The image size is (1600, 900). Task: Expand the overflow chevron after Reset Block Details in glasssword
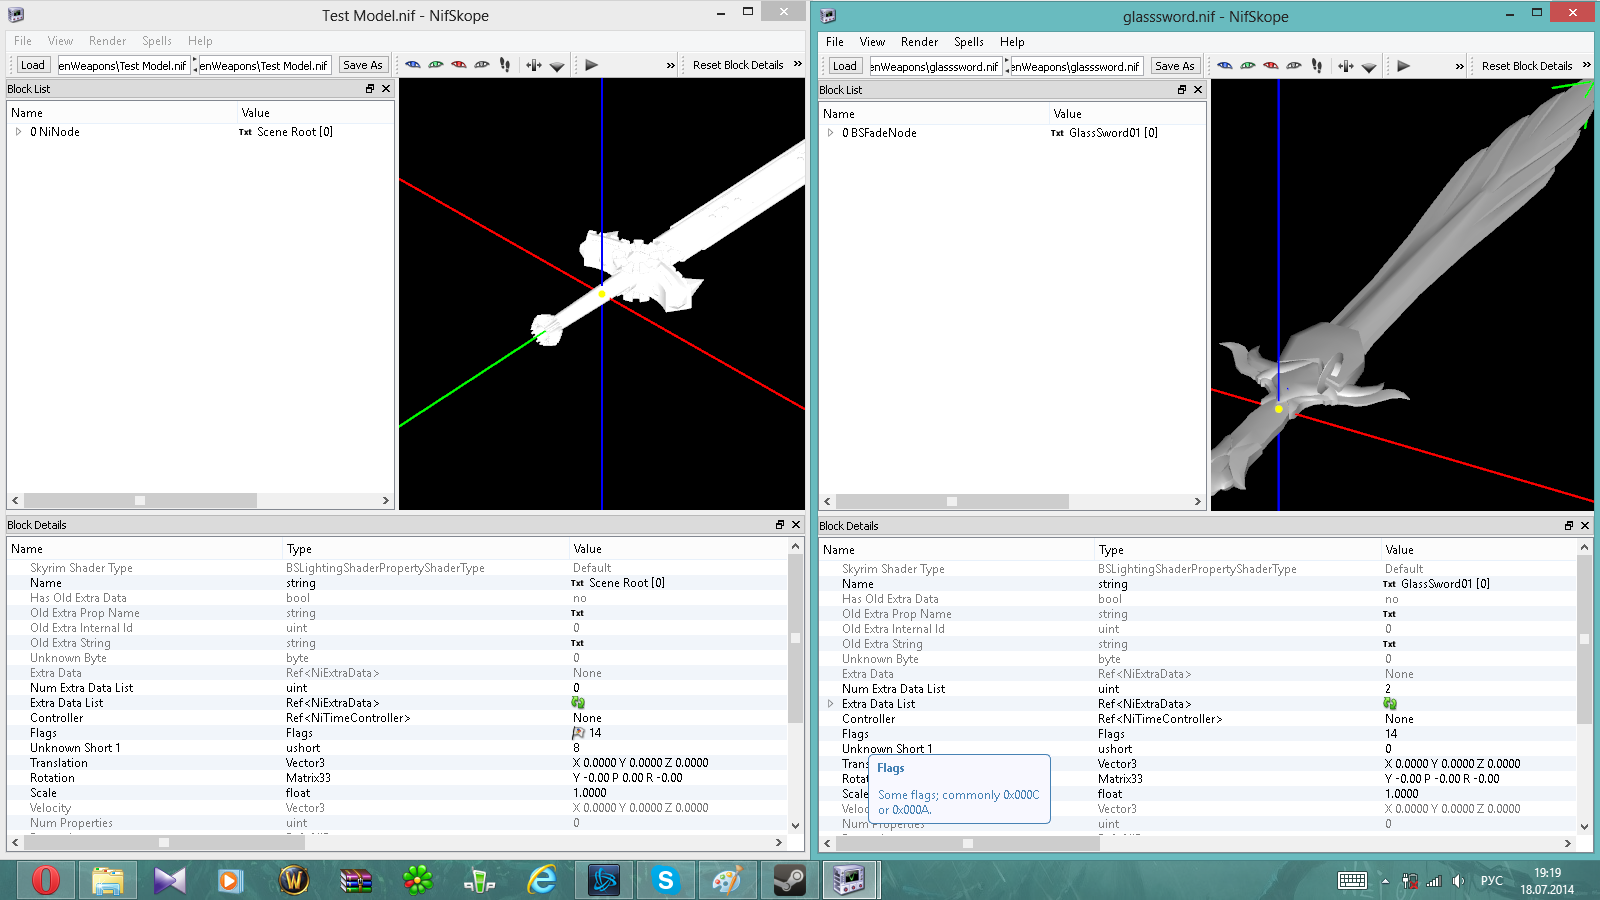point(1587,65)
